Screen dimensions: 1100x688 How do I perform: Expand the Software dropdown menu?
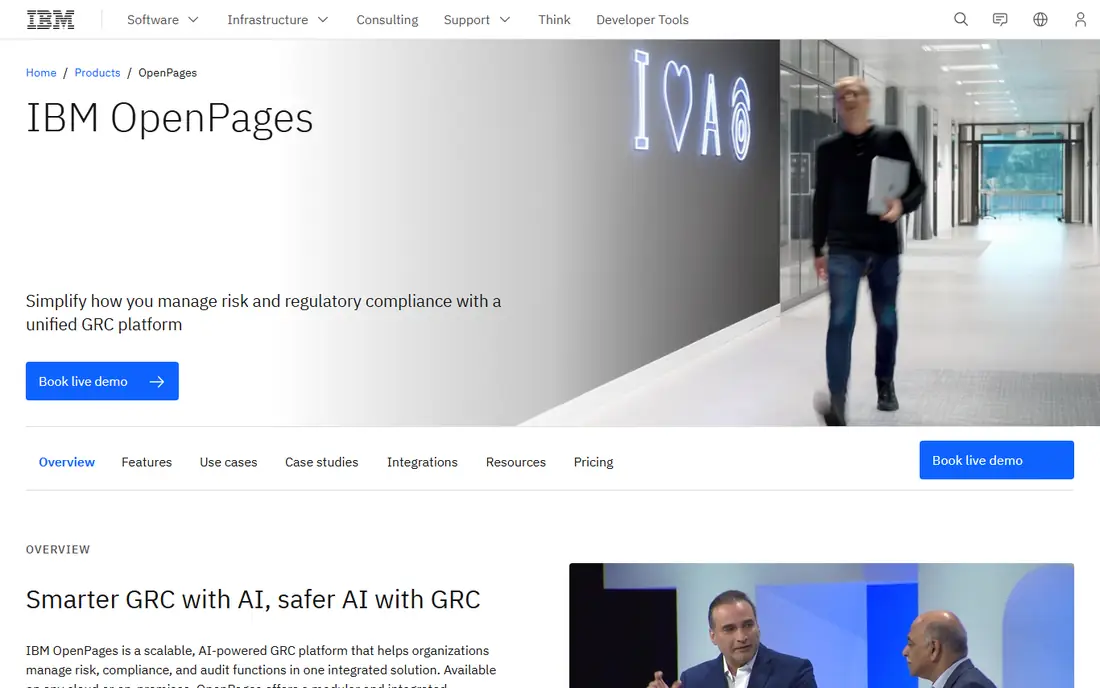163,20
